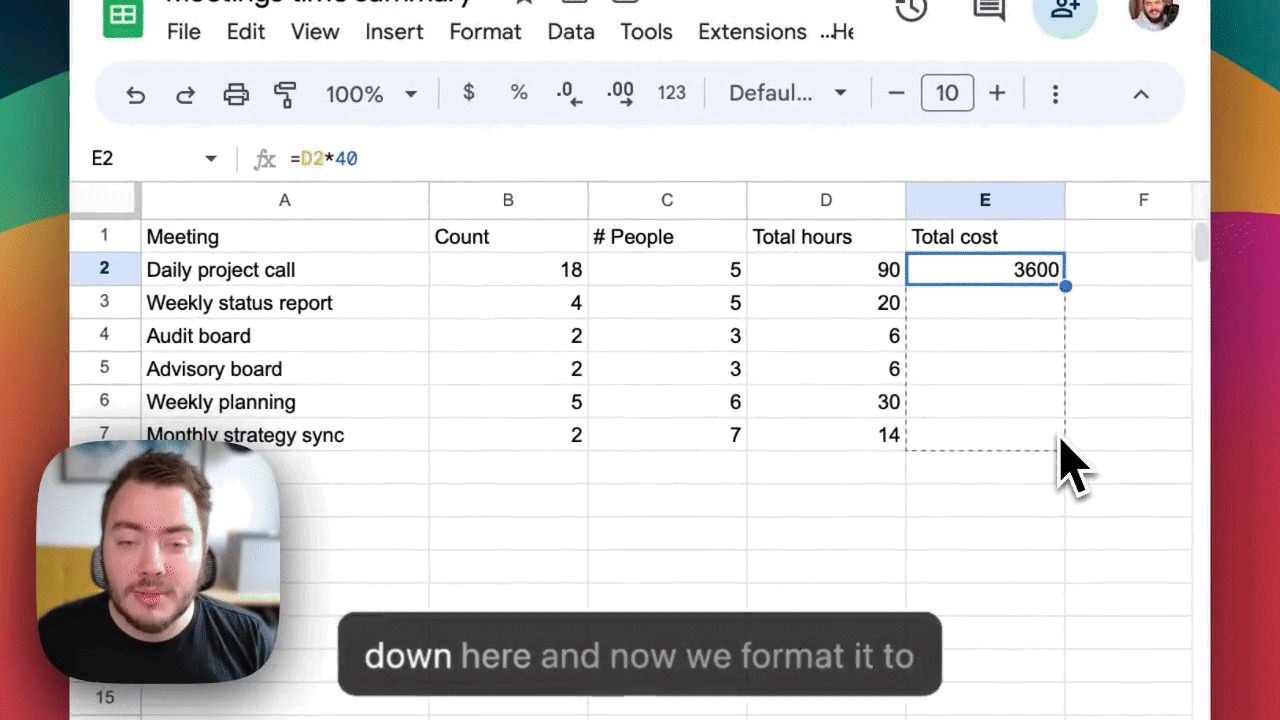Collapse the toolbar with the up chevron
This screenshot has height=720, width=1280.
click(x=1140, y=94)
